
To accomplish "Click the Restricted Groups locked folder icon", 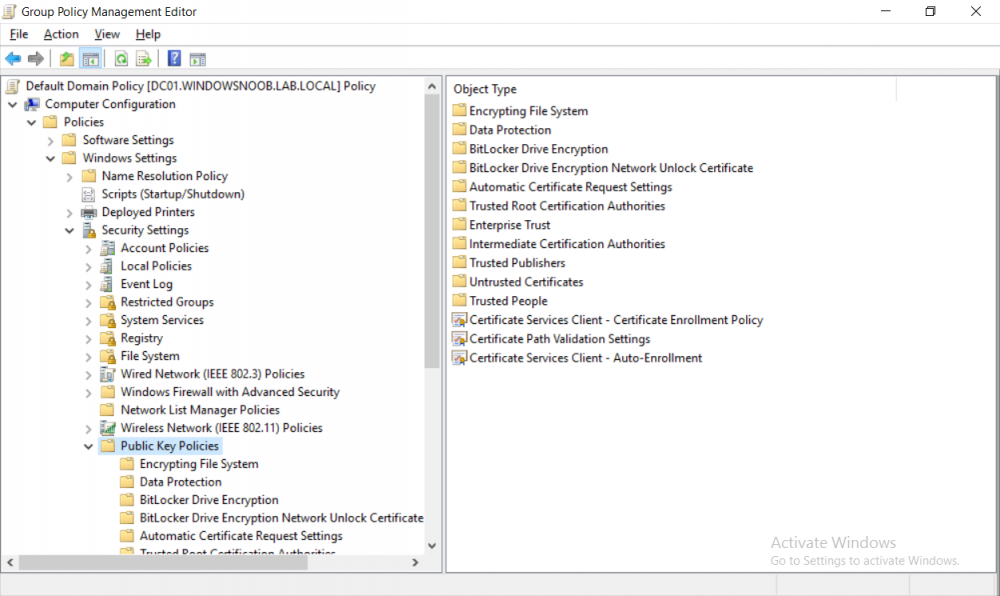I will click(108, 302).
